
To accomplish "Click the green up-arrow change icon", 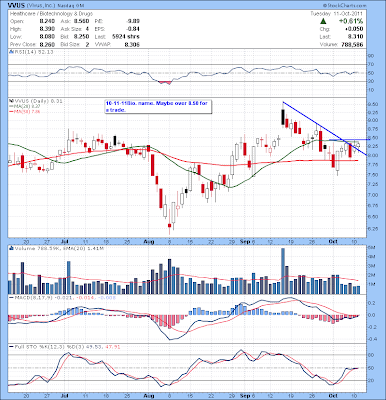I will pyautogui.click(x=323, y=21).
